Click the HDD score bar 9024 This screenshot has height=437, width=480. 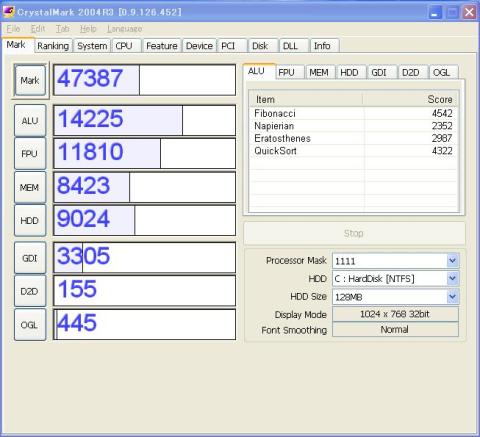[144, 220]
